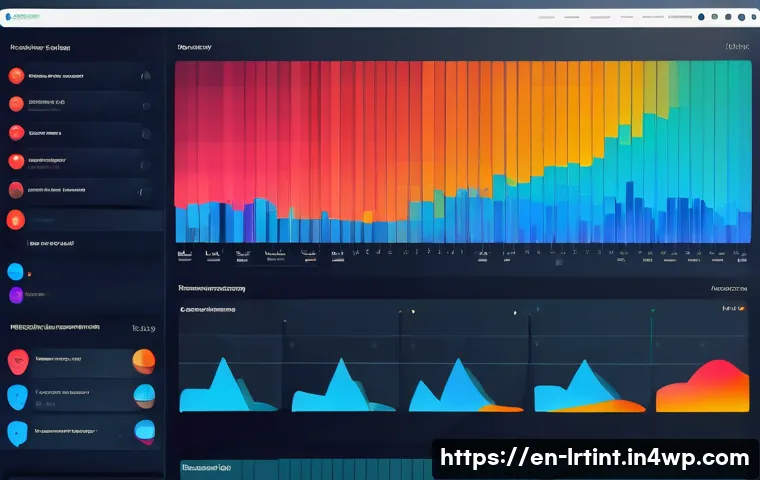The height and width of the screenshot is (480, 760).
Task: Toggle the indicator on the fifth sidebar row
Action: tap(146, 189)
